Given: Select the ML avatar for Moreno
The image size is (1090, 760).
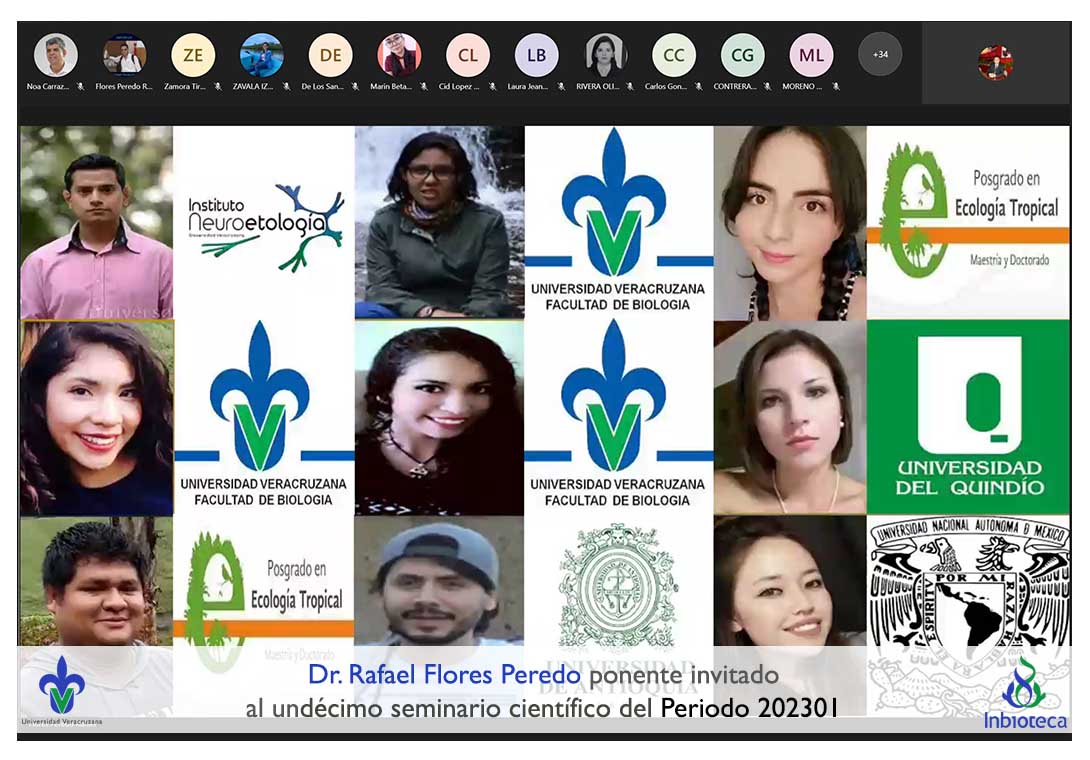Looking at the screenshot, I should pos(811,56).
